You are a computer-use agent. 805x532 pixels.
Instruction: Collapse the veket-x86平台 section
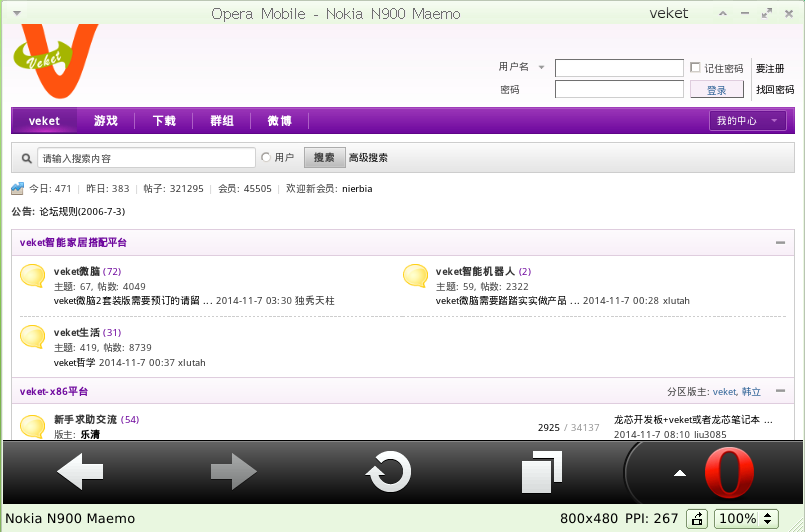coord(780,391)
